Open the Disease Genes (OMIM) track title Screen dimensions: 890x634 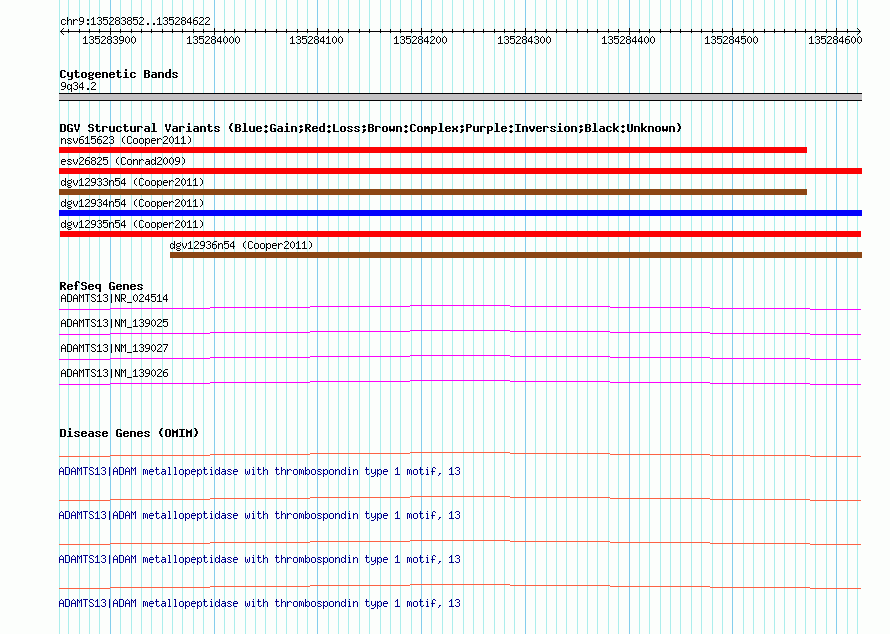coord(129,433)
